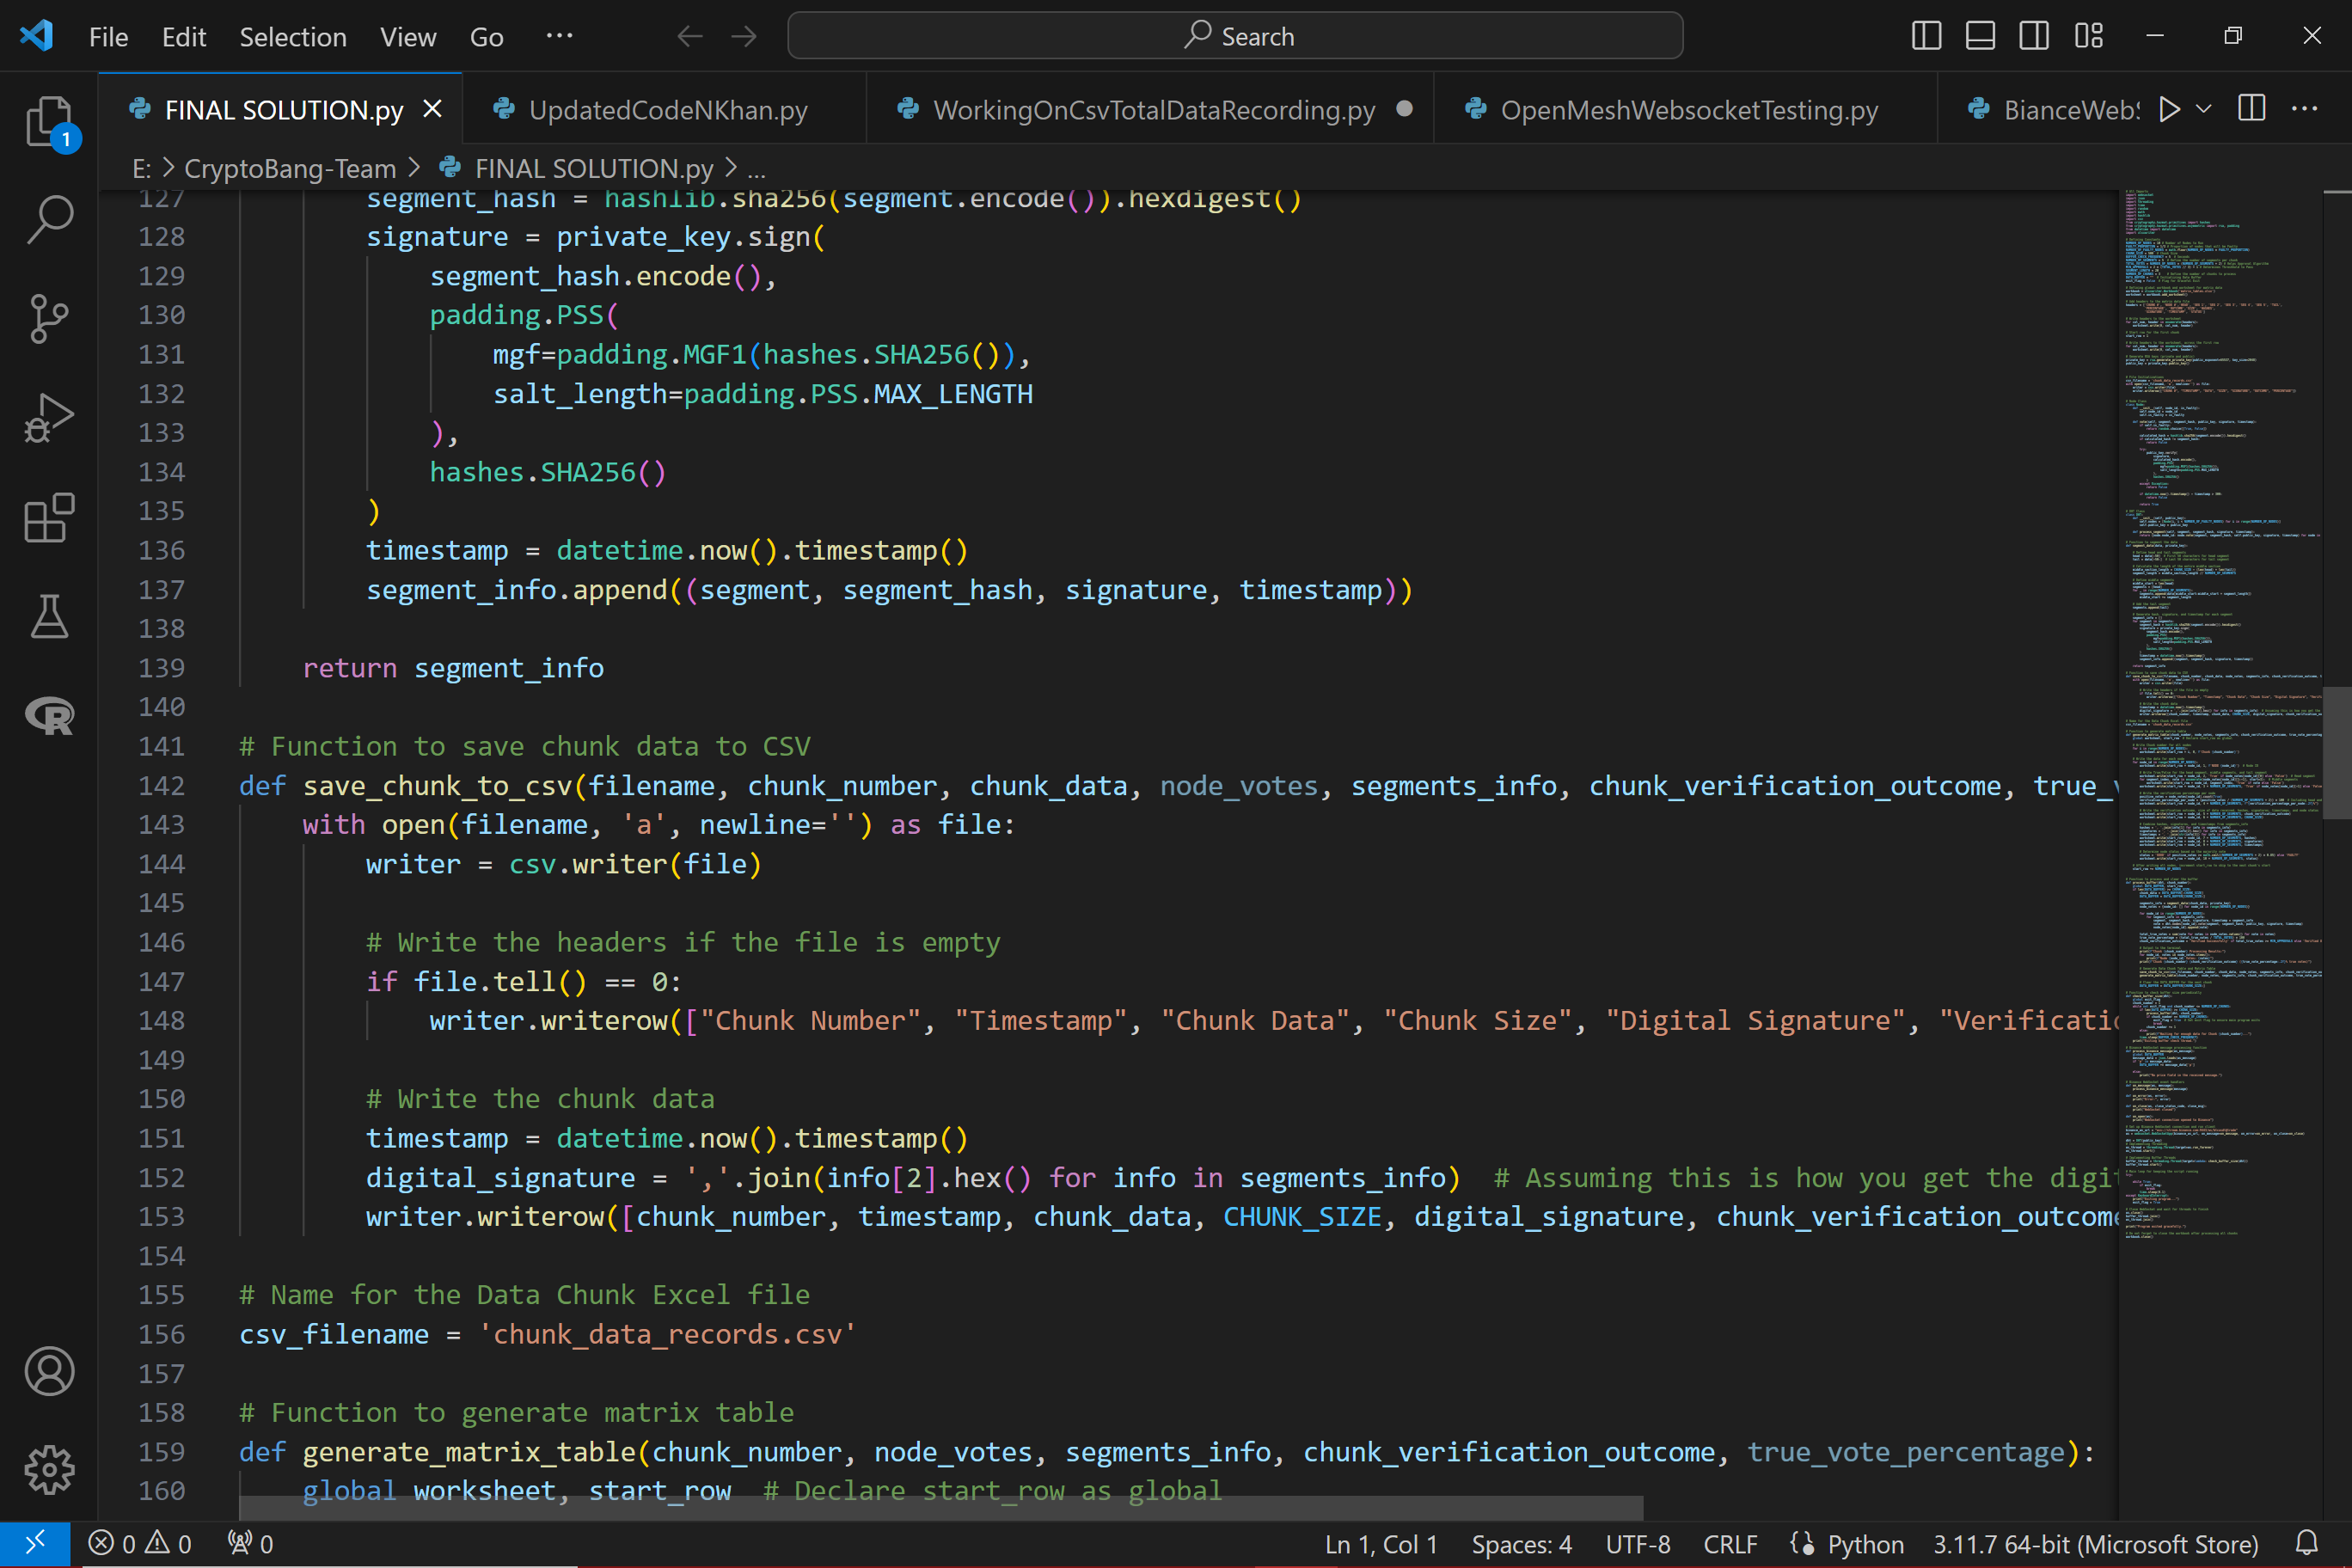The image size is (2352, 1568).
Task: Open the Search view in activity bar
Action: (x=48, y=219)
